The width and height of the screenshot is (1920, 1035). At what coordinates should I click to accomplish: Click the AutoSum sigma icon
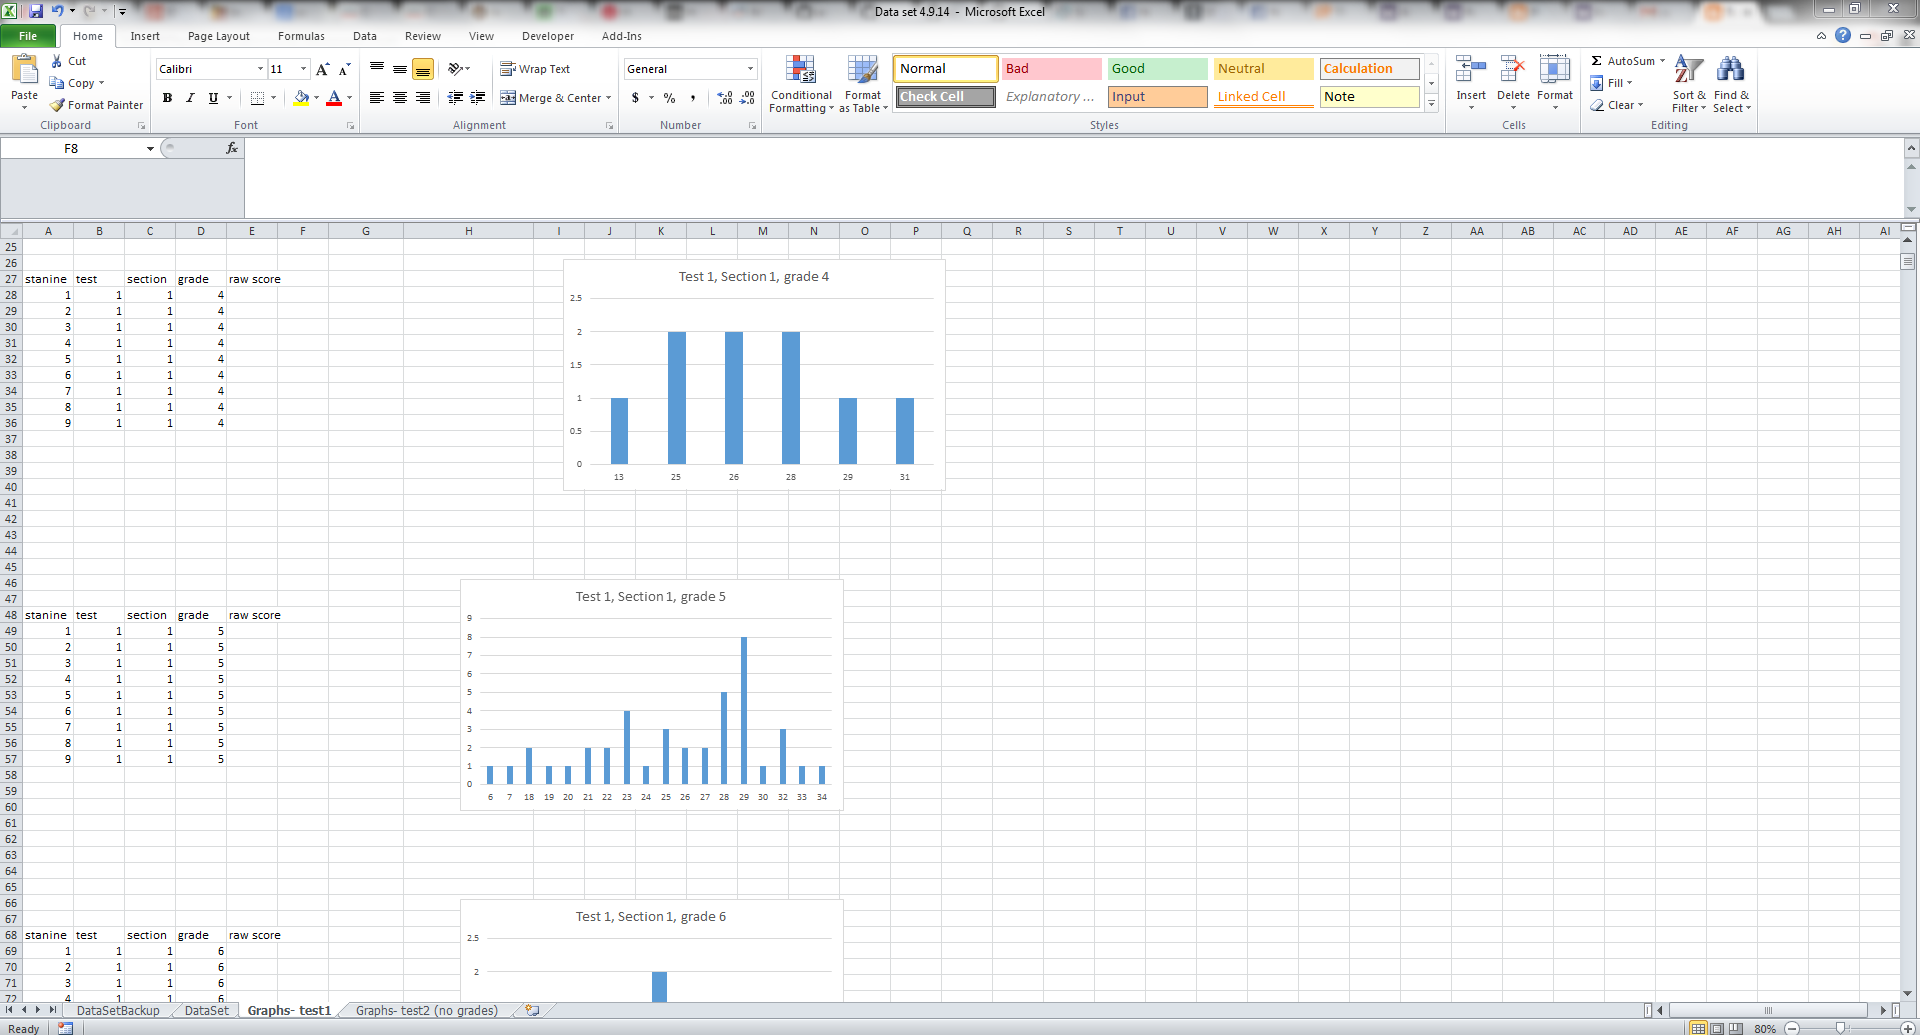point(1597,61)
